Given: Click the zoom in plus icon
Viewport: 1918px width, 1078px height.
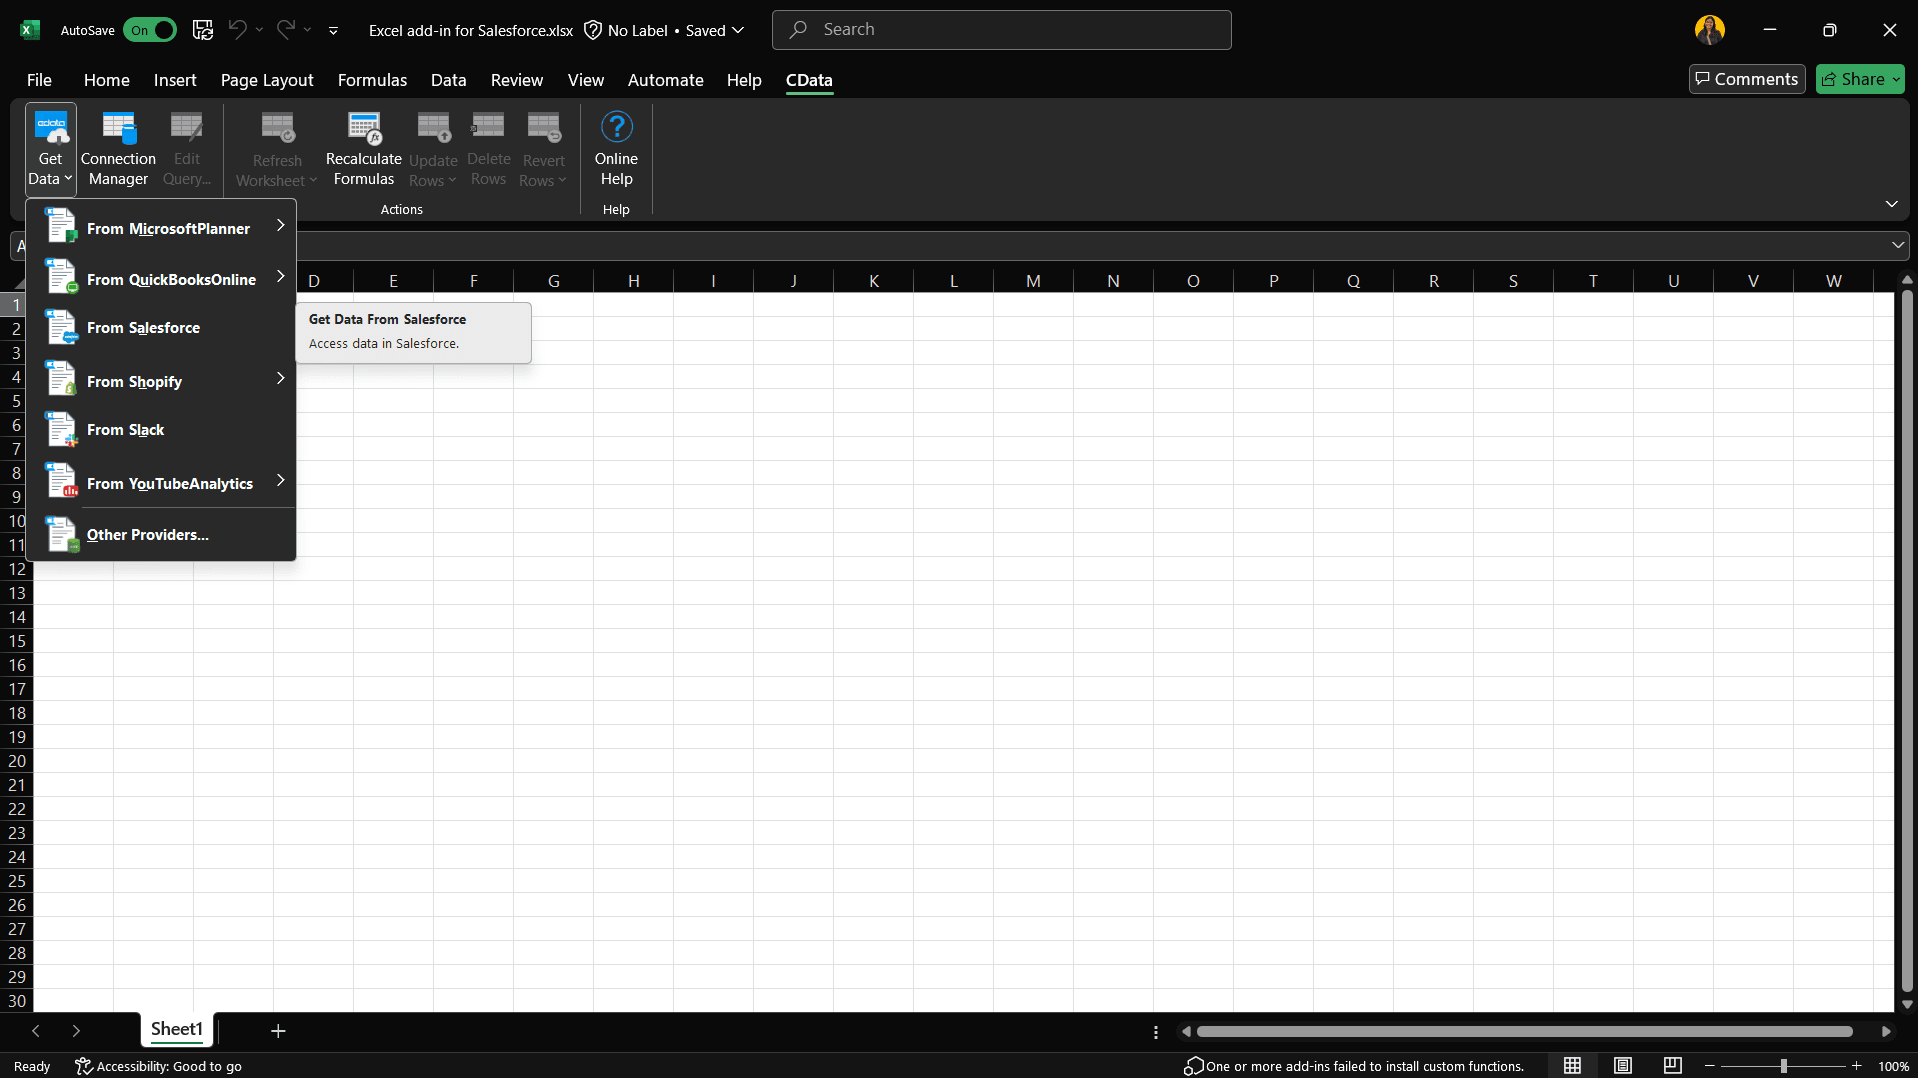Looking at the screenshot, I should (x=1856, y=1066).
